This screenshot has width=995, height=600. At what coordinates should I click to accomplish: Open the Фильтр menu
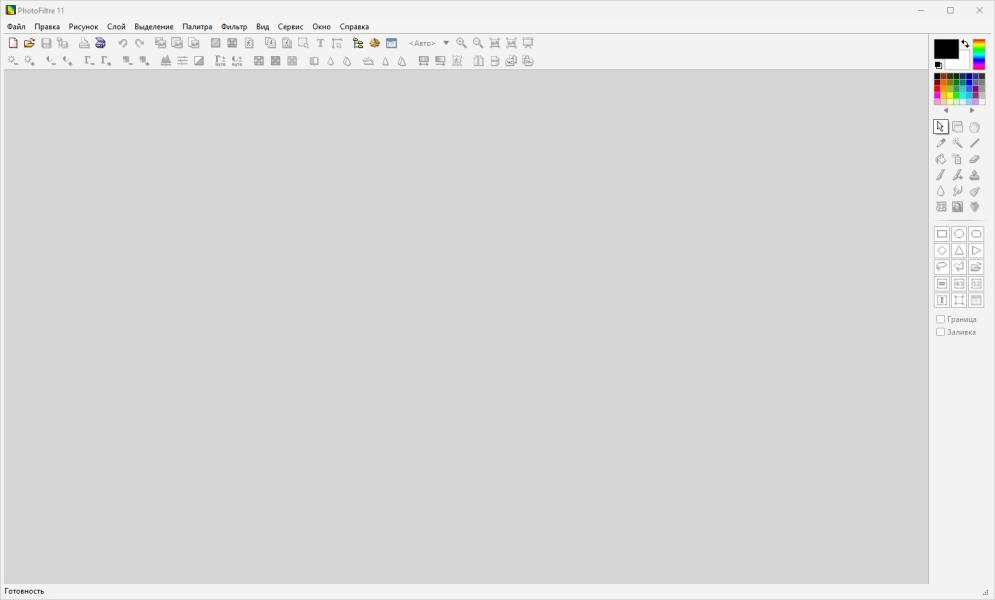[234, 27]
